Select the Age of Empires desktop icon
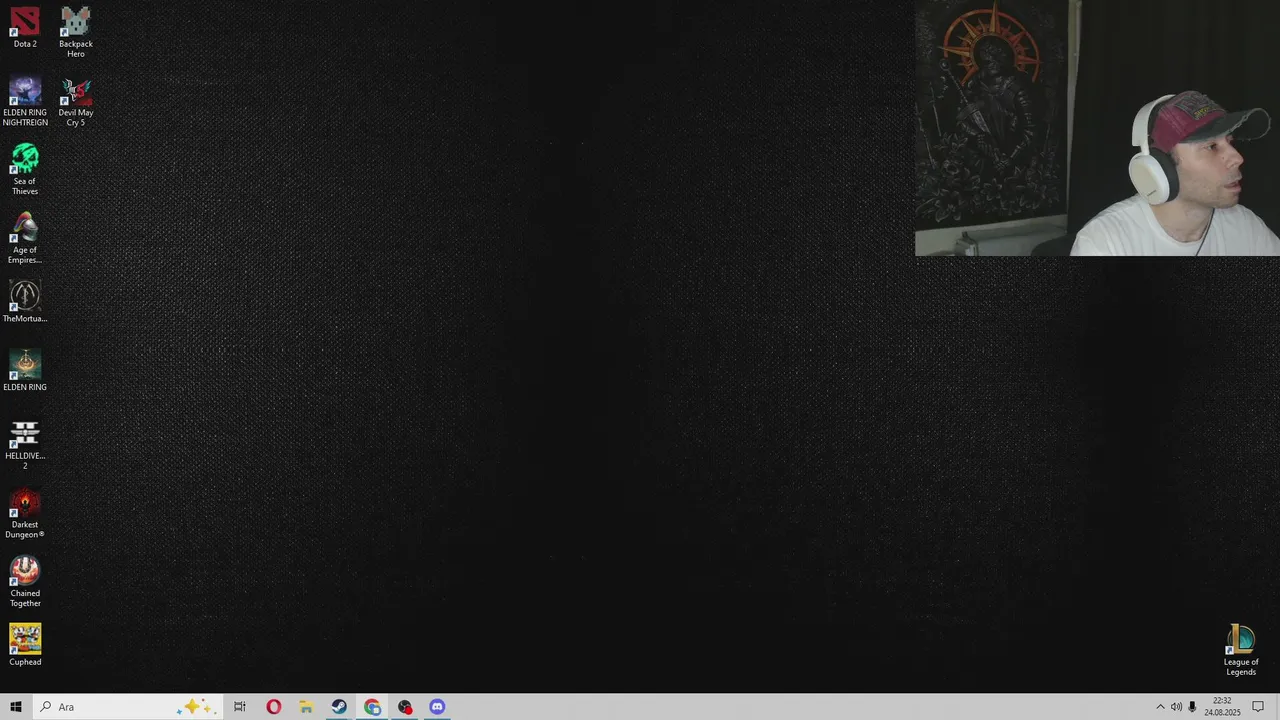1280x720 pixels. (x=25, y=239)
